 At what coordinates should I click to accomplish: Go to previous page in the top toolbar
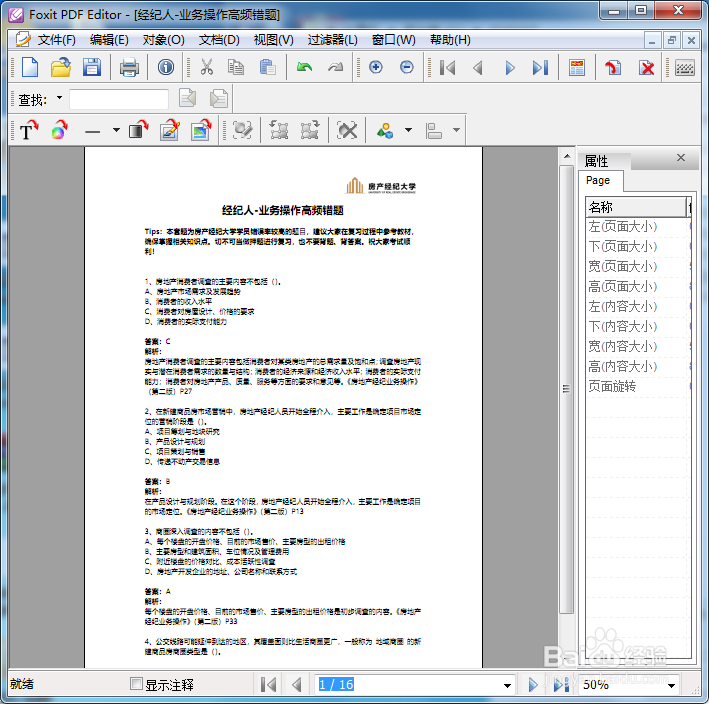[478, 68]
